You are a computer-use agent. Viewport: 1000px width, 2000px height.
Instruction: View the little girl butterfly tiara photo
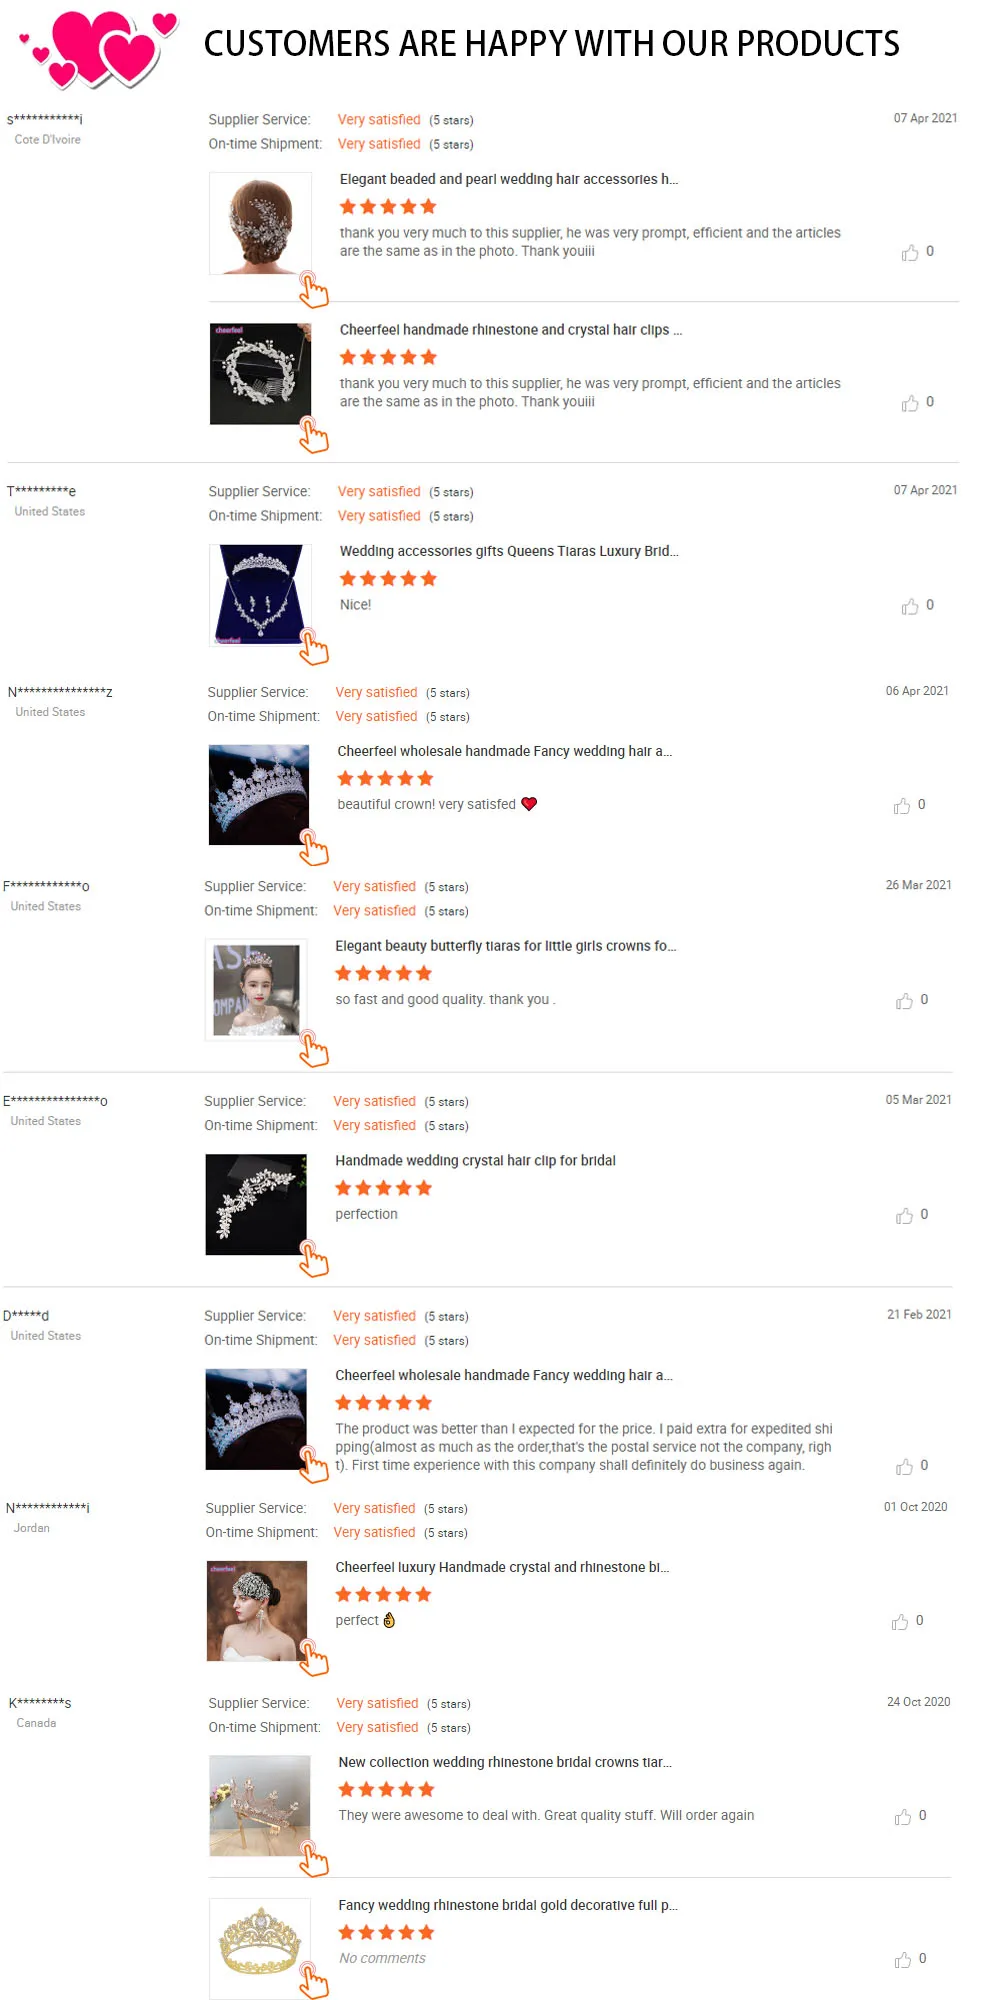point(256,990)
